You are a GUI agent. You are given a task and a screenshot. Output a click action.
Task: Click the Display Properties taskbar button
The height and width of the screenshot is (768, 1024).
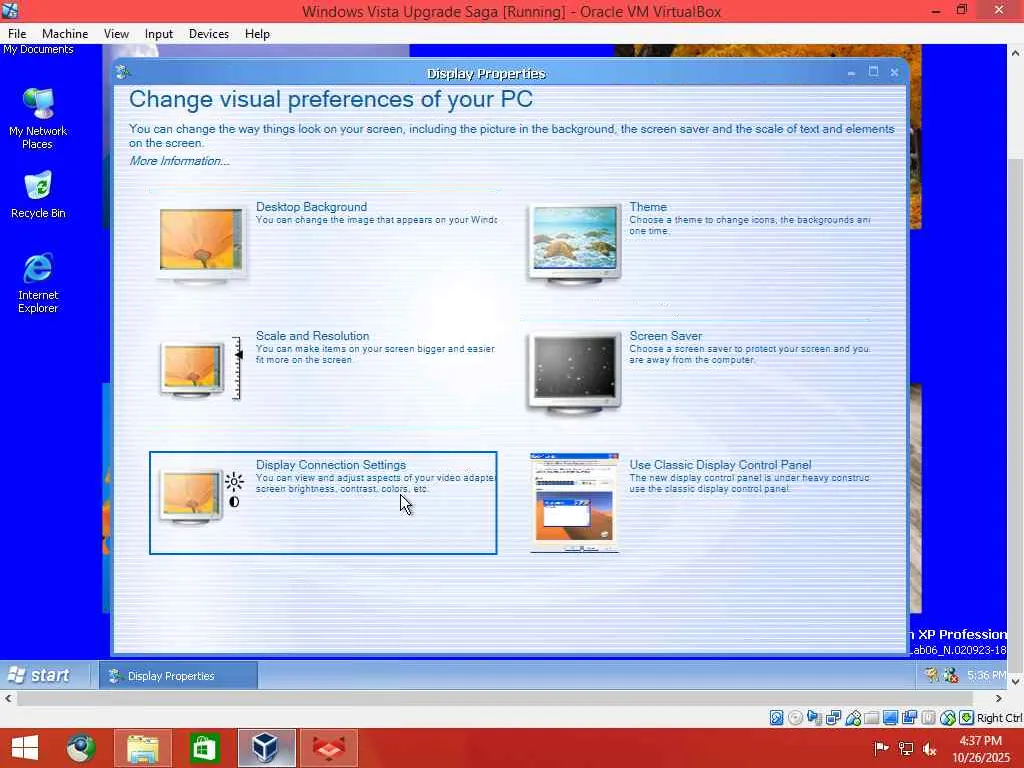coord(178,676)
